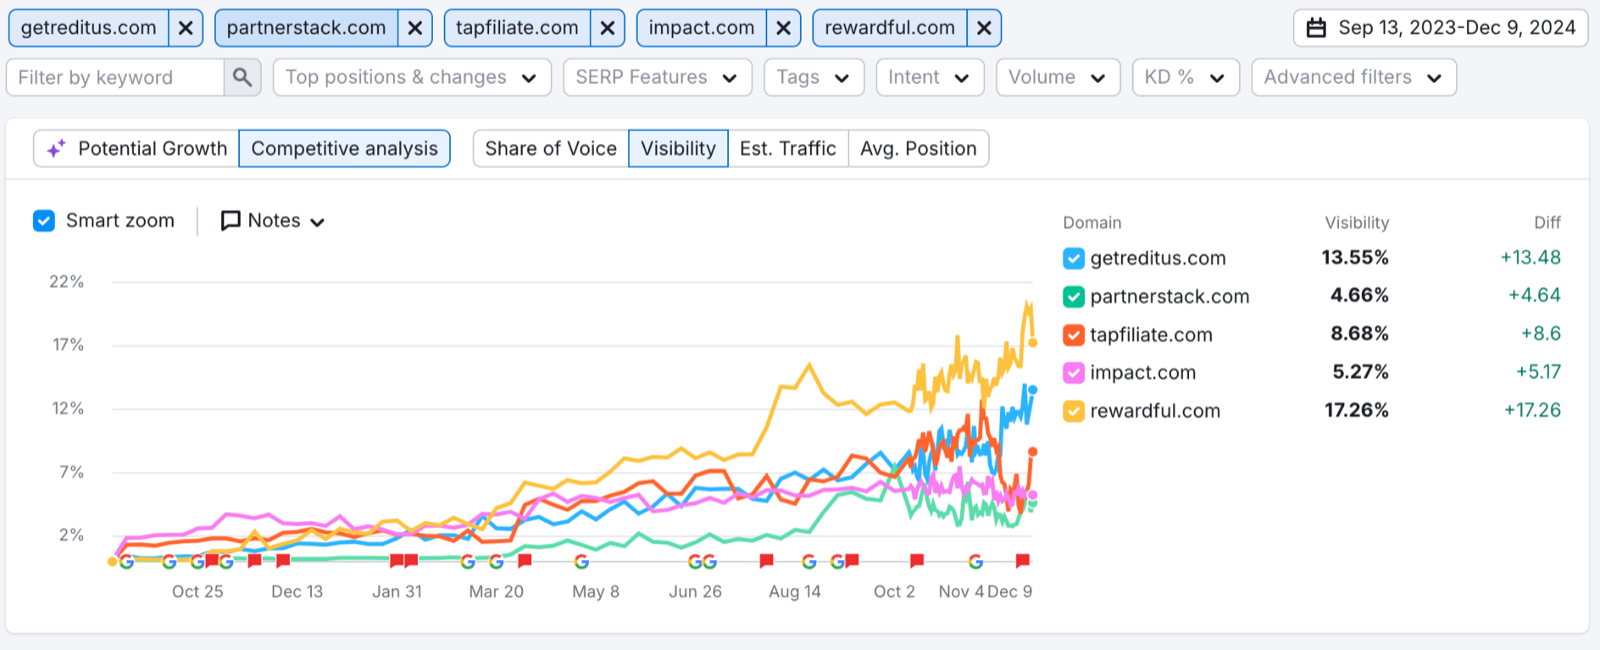Remove getreditus.com domain chip
Screen dimensions: 1600x650
185,28
